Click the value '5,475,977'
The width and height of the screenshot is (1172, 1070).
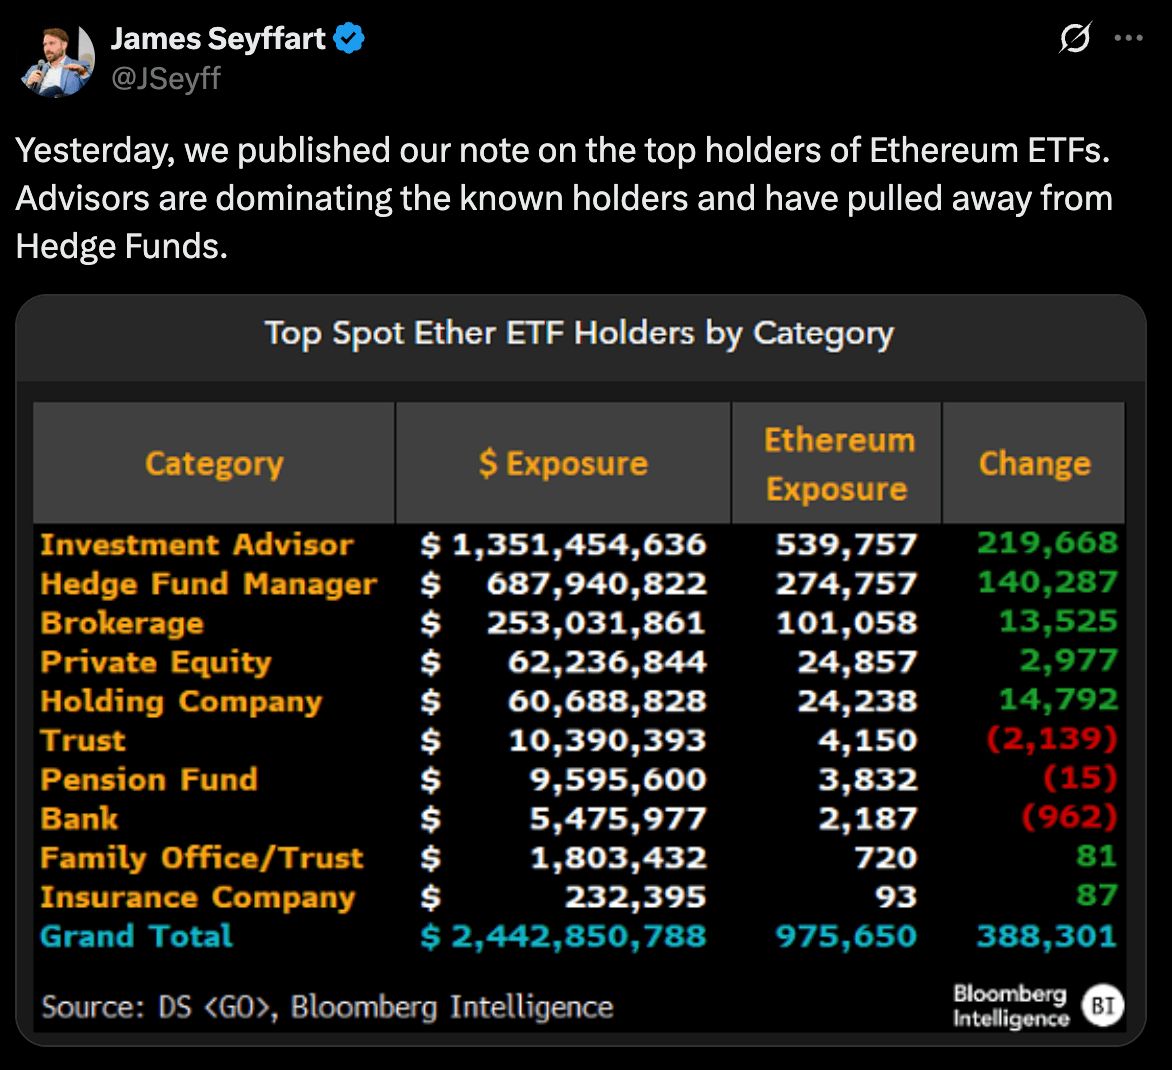click(x=617, y=819)
